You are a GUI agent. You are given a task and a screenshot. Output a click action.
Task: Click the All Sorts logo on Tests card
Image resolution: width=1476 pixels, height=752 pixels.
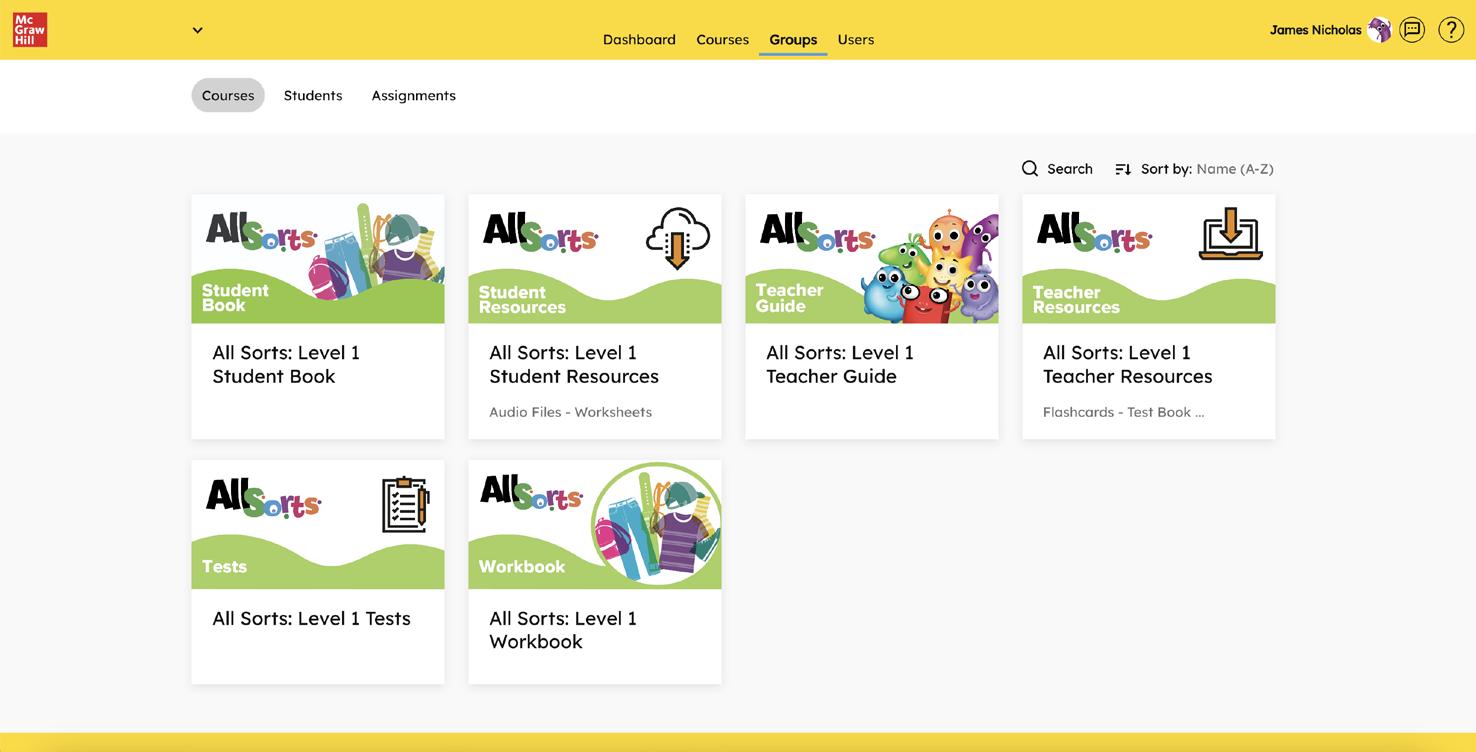pos(263,498)
